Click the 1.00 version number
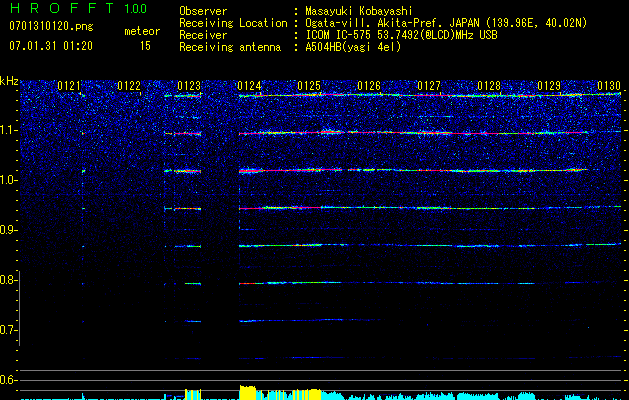629x400 pixels. [x=136, y=8]
